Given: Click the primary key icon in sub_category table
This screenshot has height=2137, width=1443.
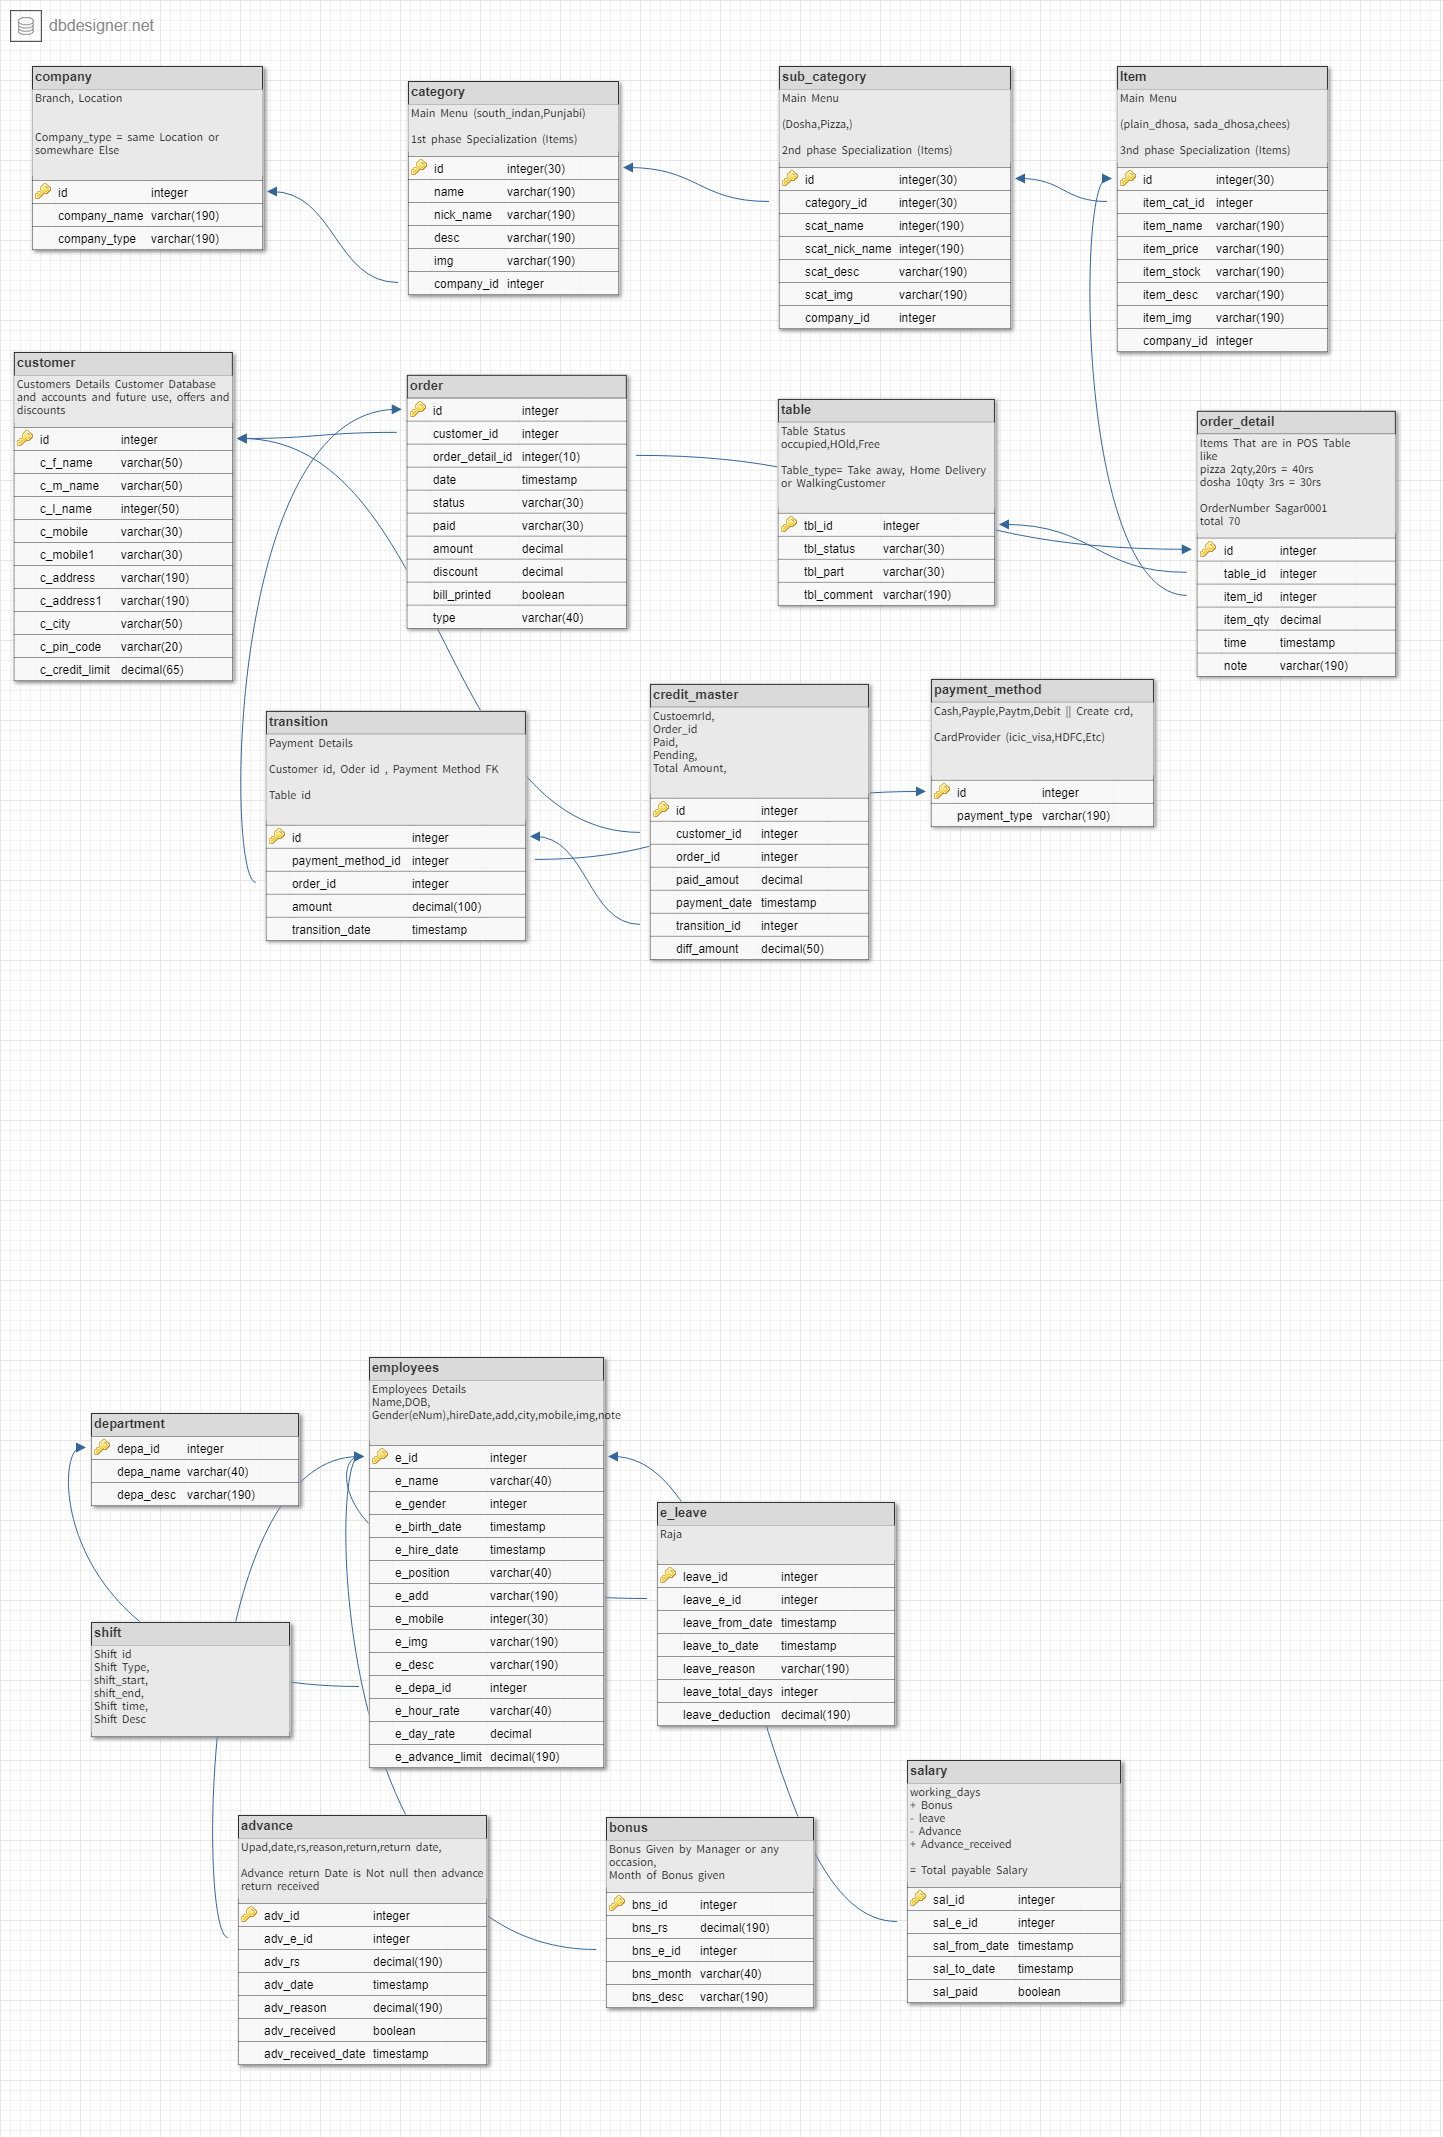Looking at the screenshot, I should click(790, 179).
